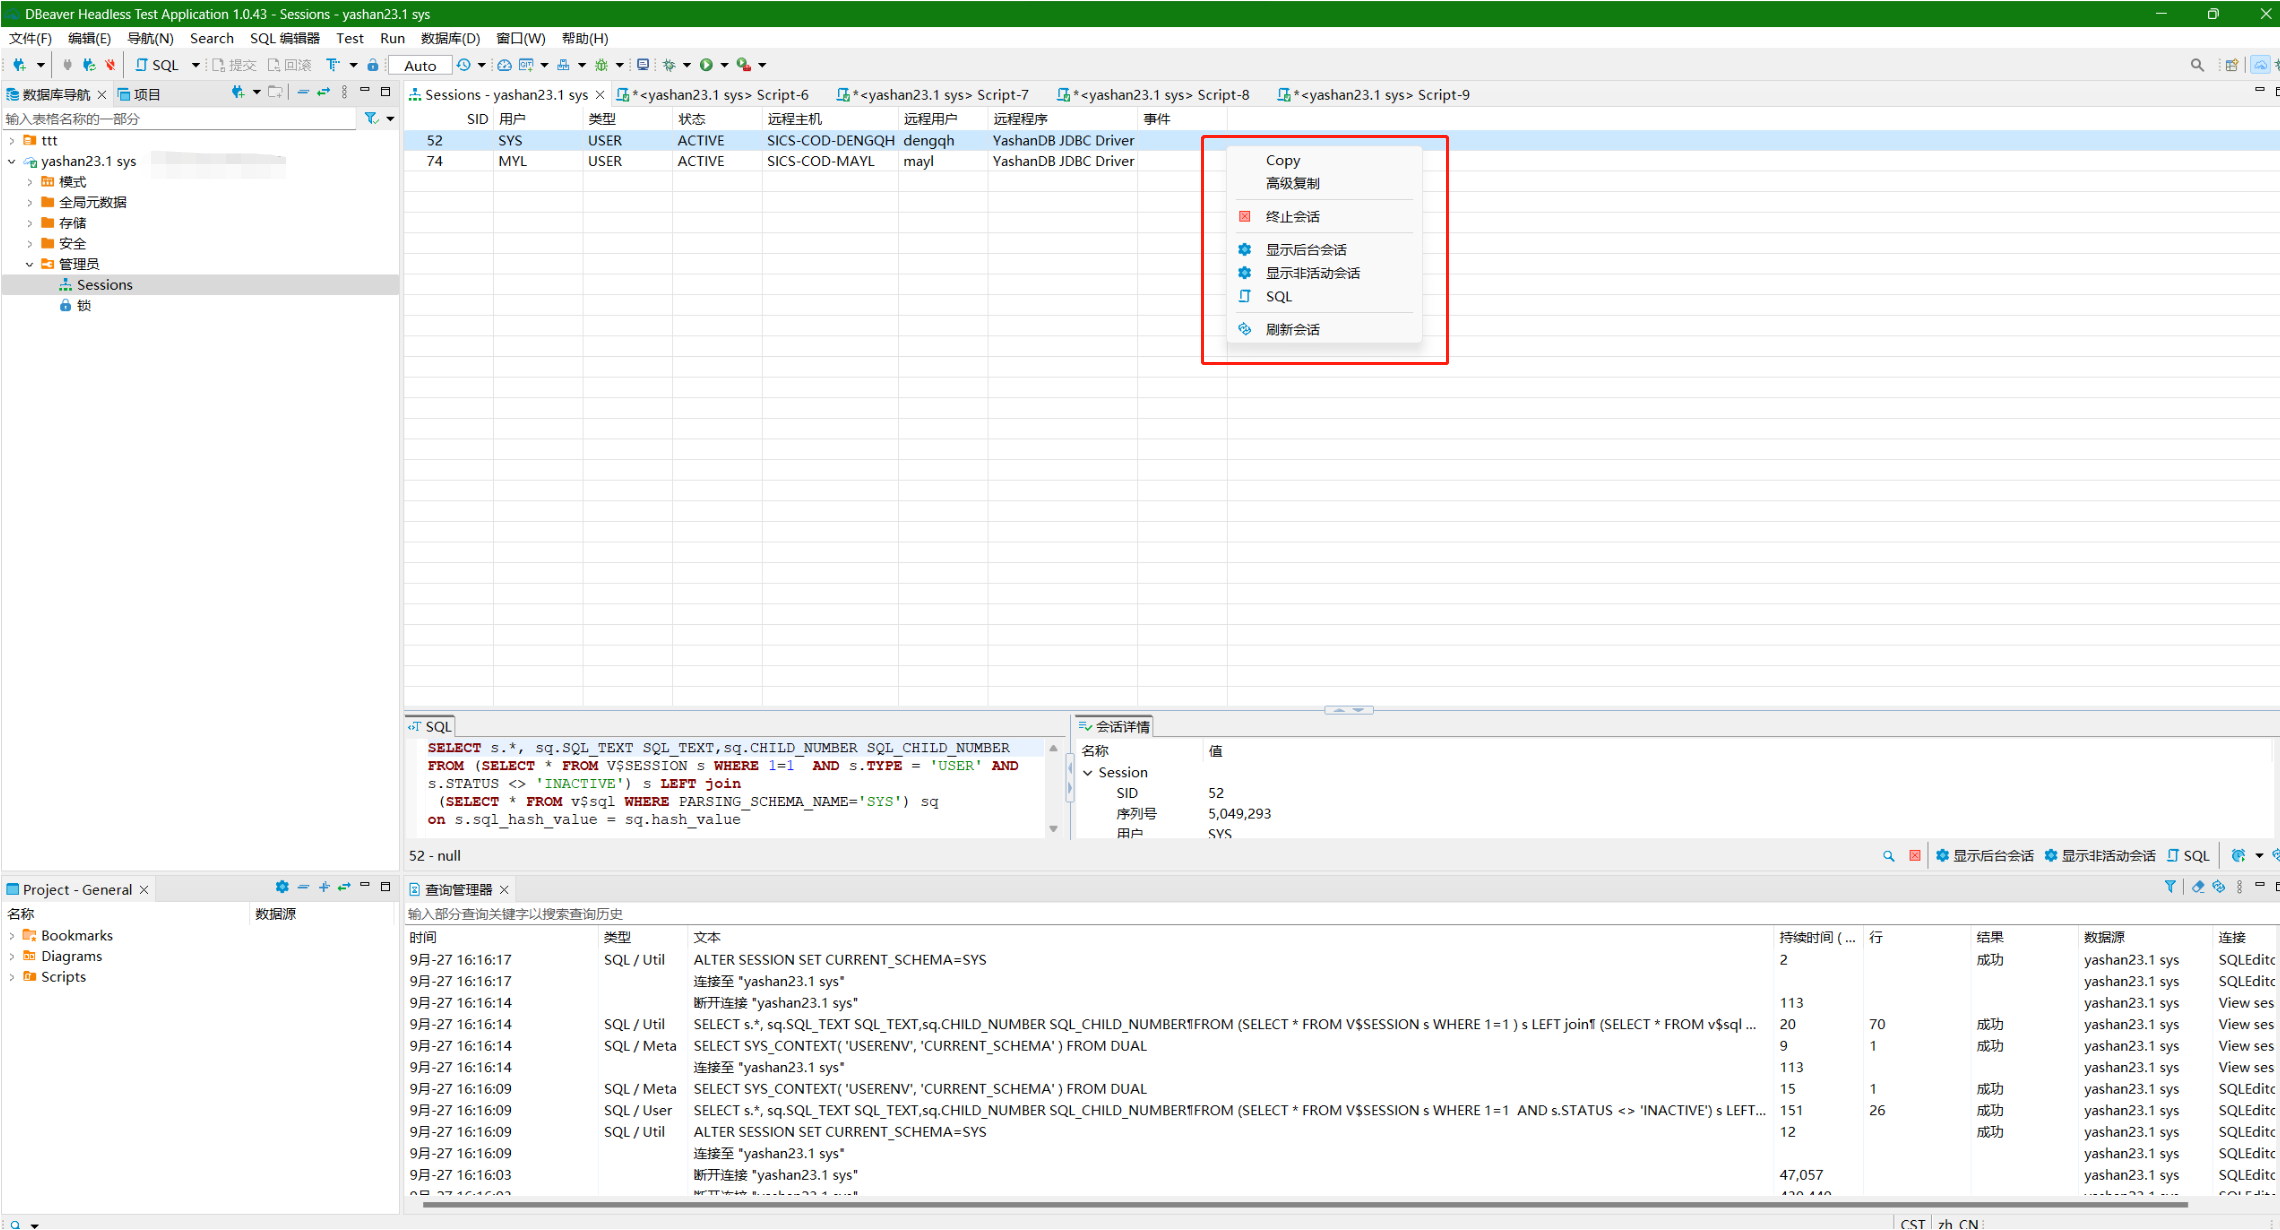Choose 终止会话 in context menu
Screen dimensions: 2280x1230
point(1324,217)
